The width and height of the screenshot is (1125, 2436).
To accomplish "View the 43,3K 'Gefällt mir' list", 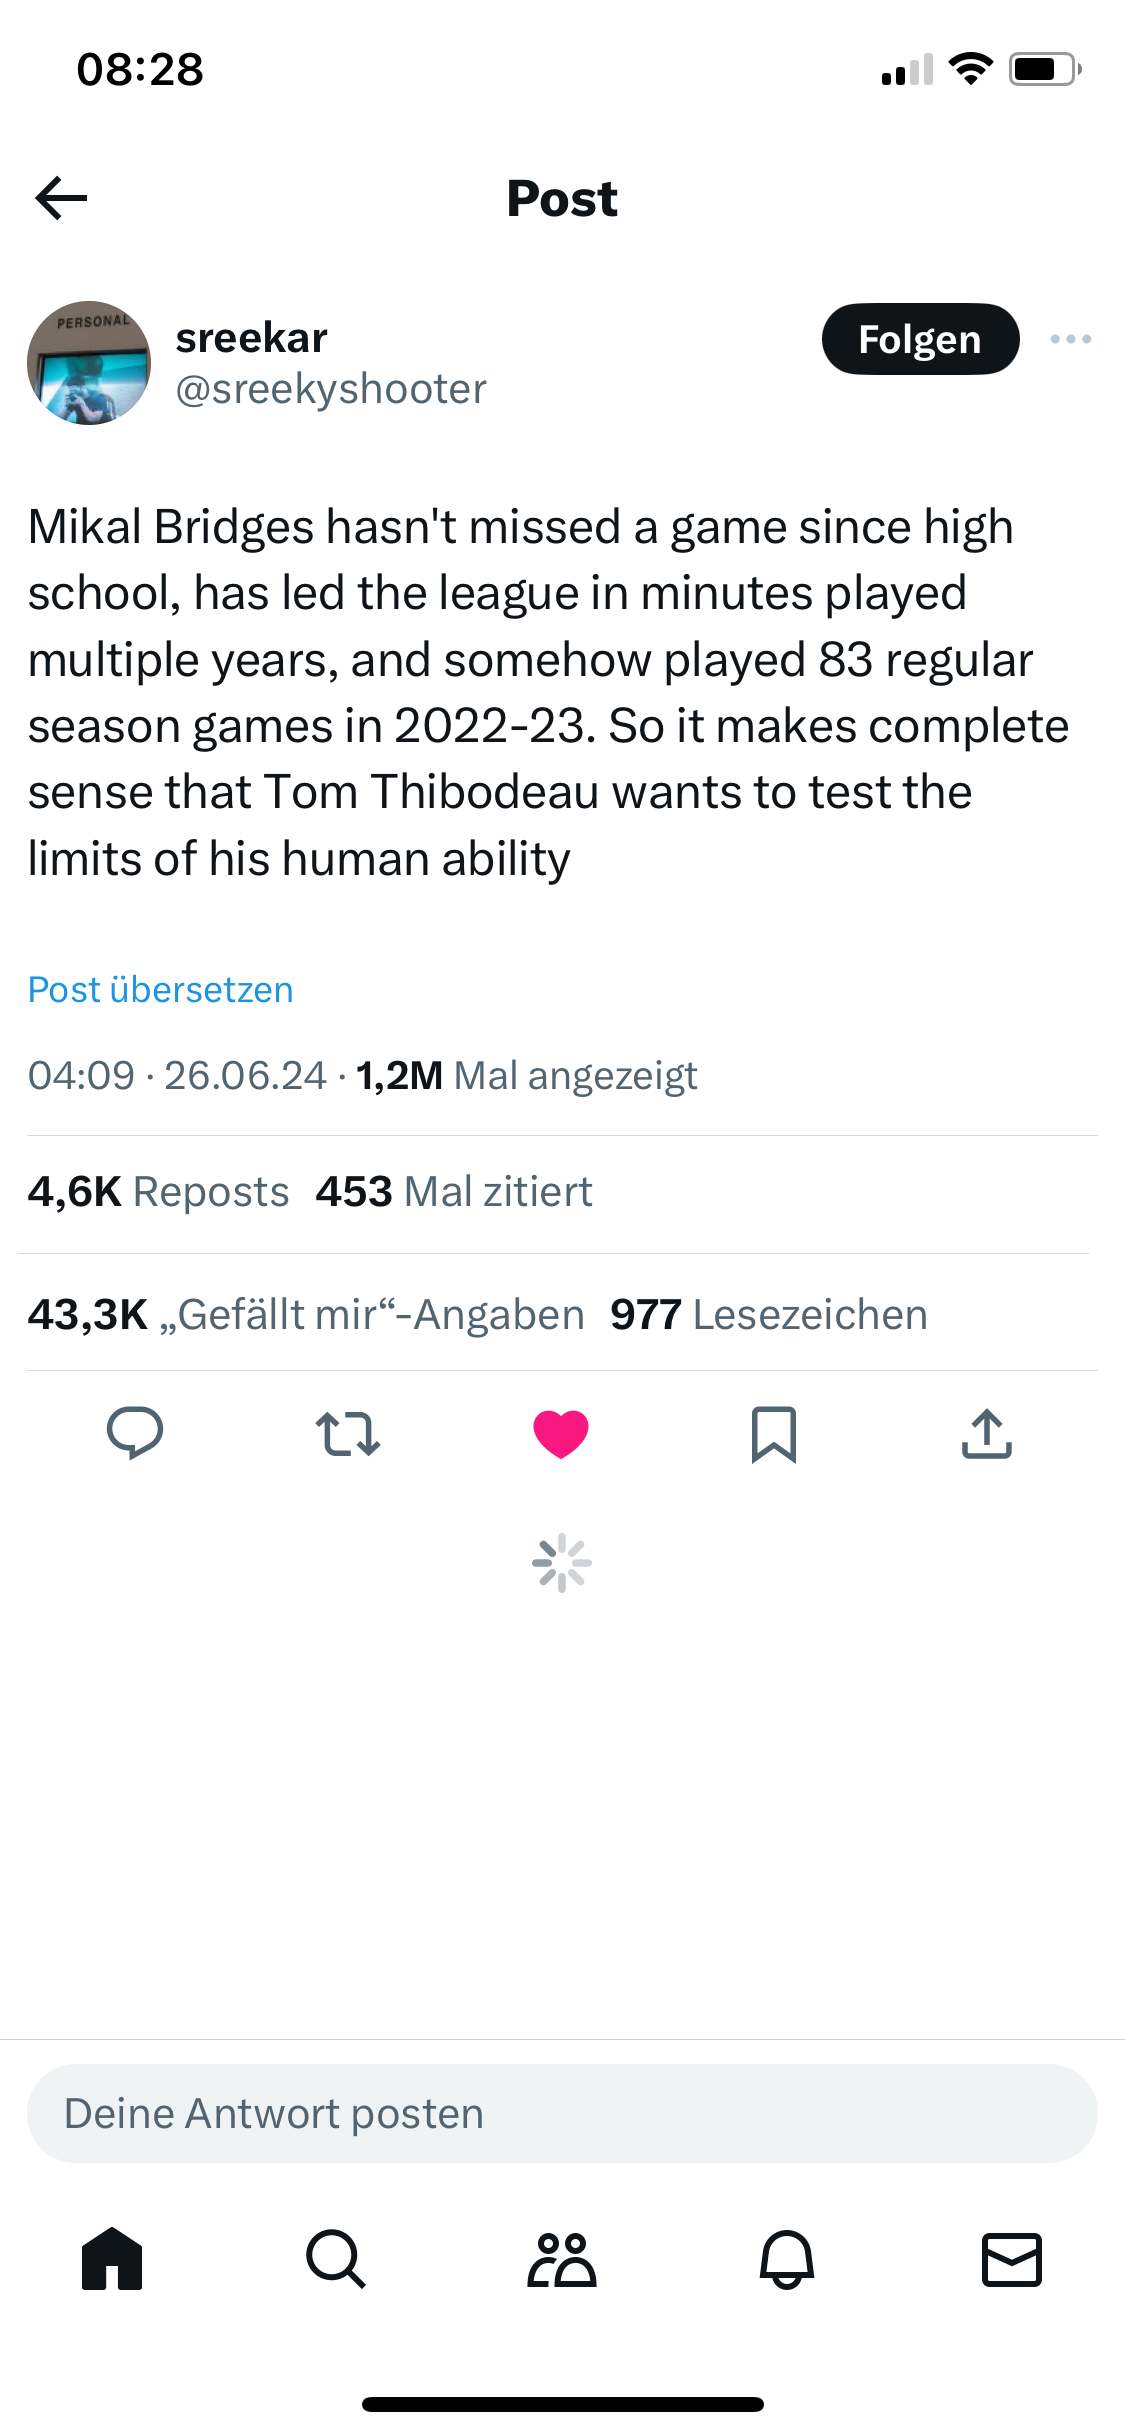I will pyautogui.click(x=306, y=1314).
